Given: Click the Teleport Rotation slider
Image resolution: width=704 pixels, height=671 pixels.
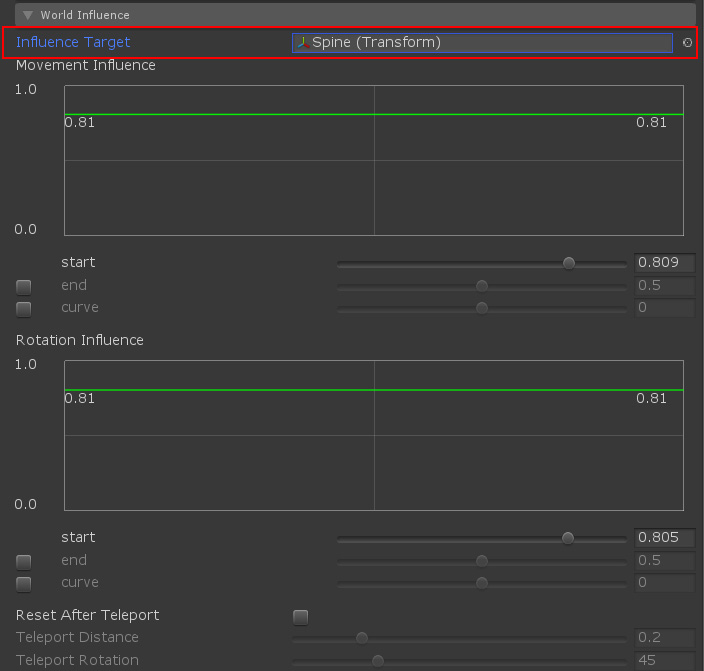Looking at the screenshot, I should point(459,661).
